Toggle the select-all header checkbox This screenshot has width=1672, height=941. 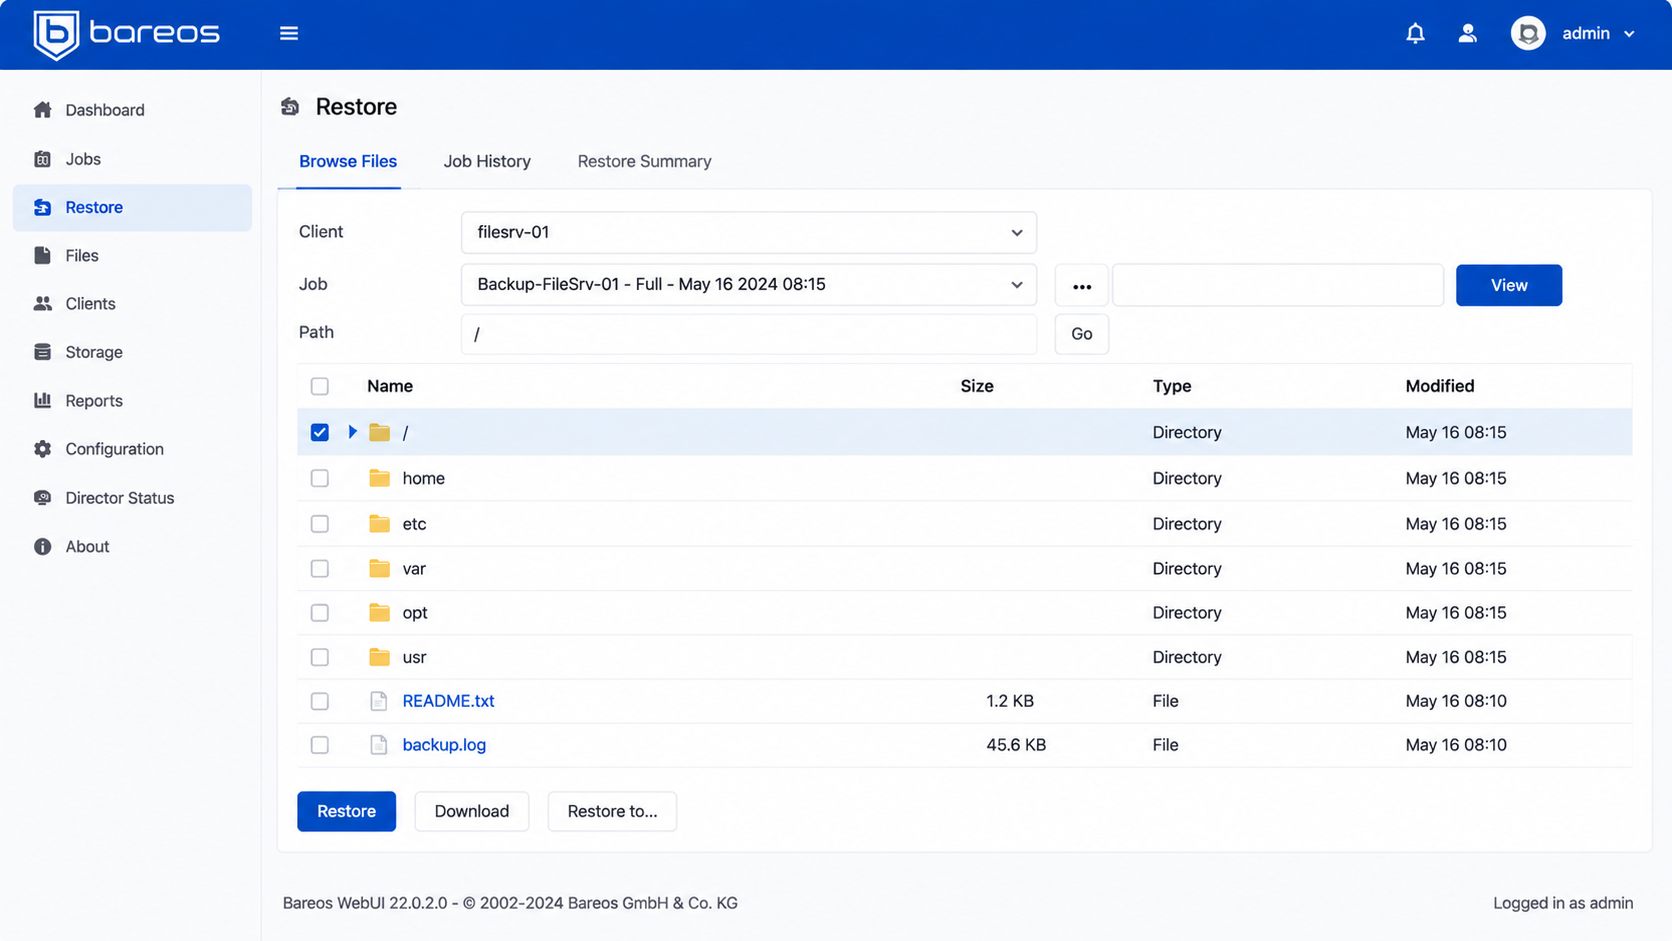click(x=320, y=386)
